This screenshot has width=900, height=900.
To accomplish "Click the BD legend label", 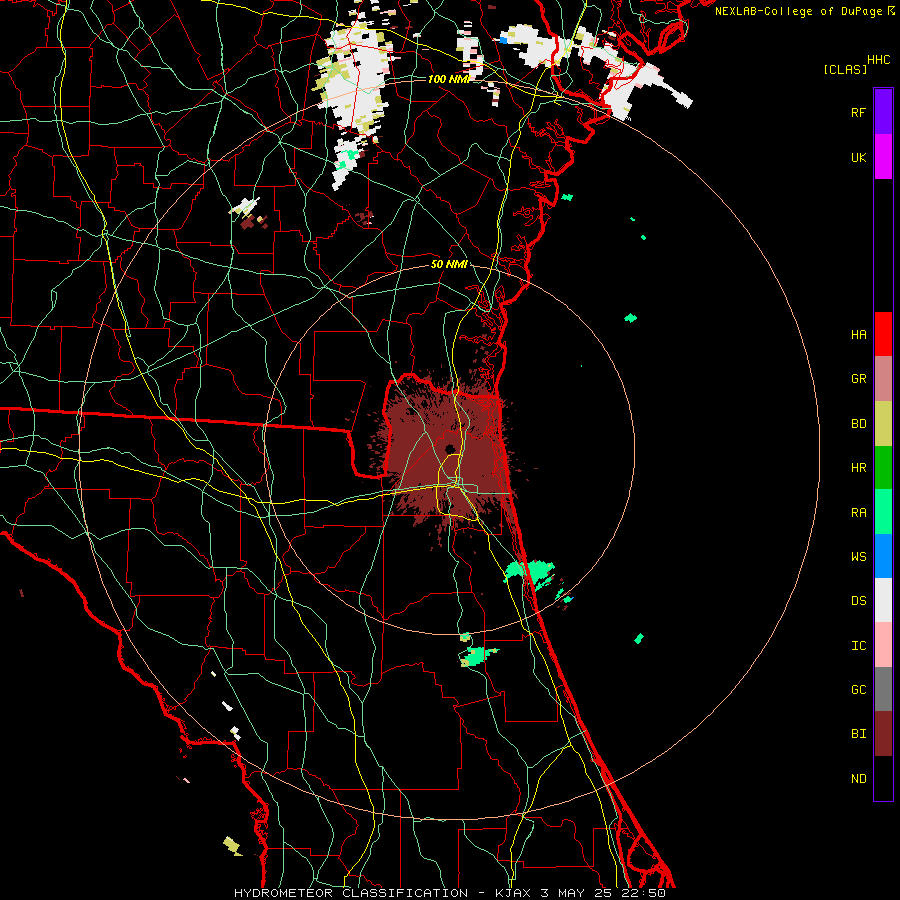I will point(858,424).
